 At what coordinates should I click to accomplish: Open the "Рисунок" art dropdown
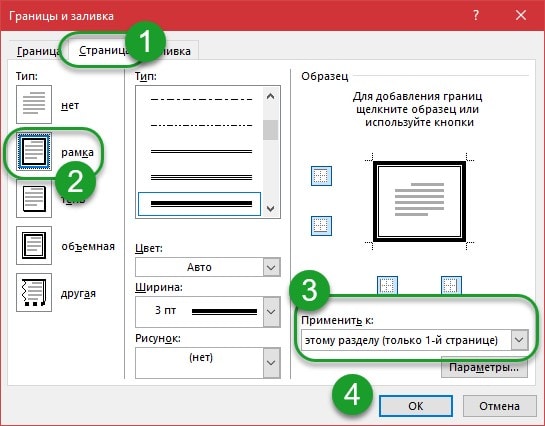pos(208,363)
